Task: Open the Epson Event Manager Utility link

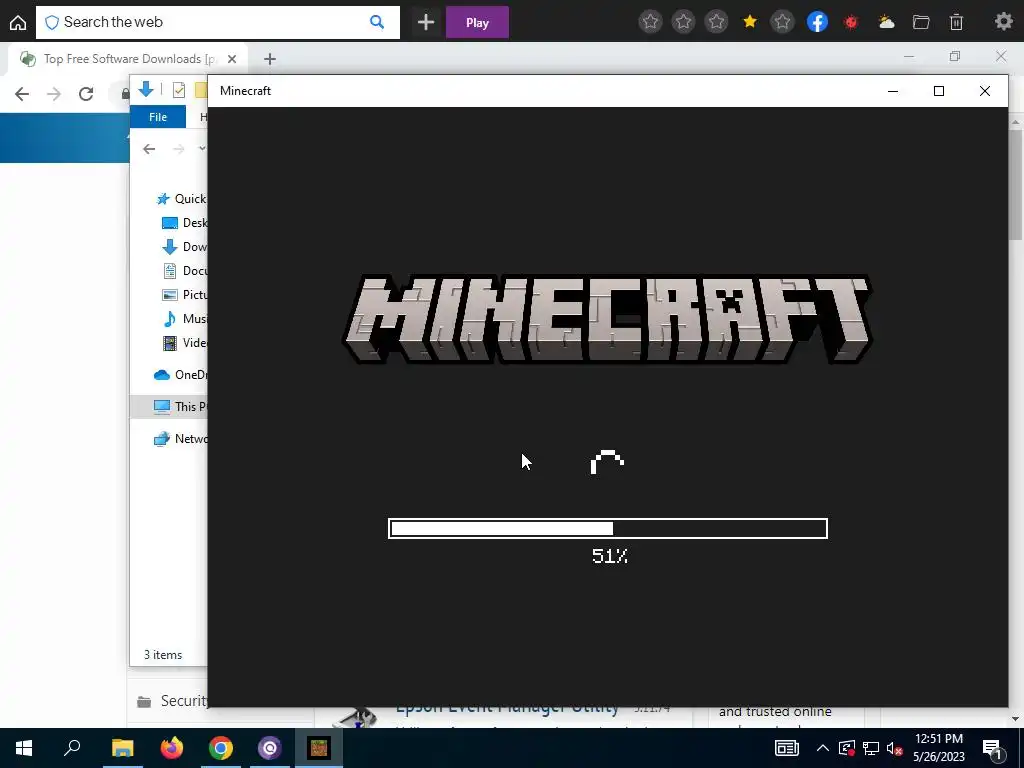Action: point(507,708)
